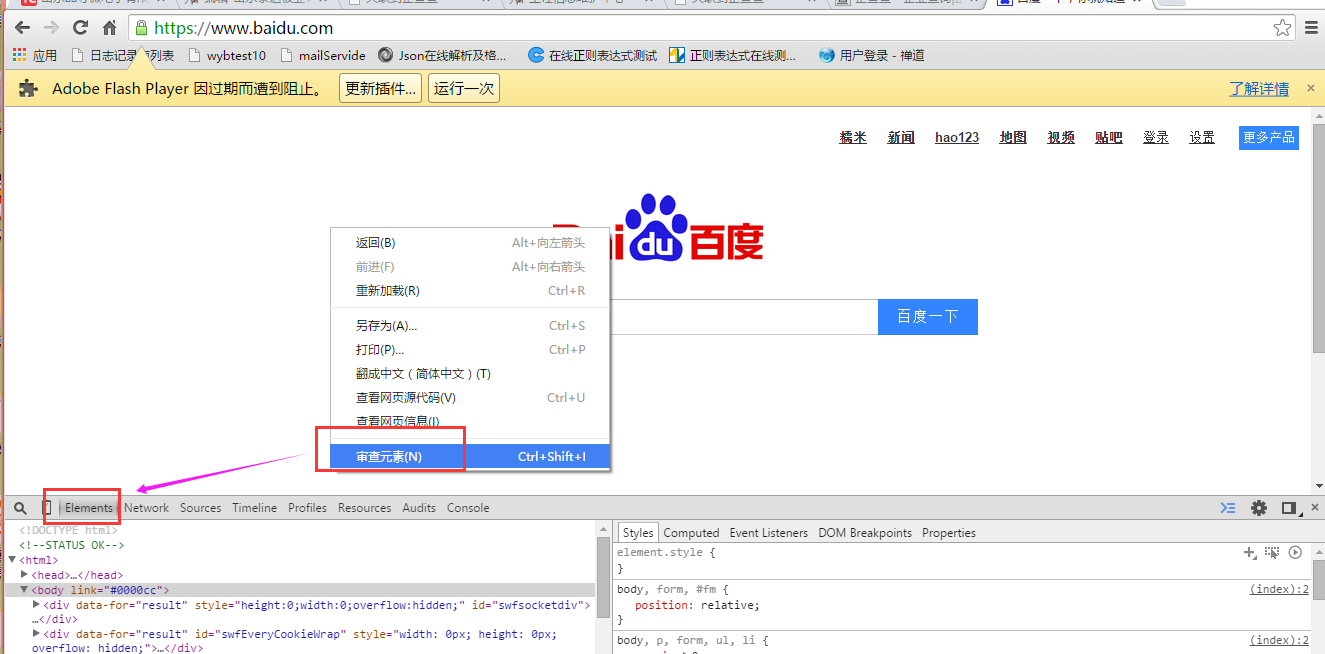Choose 返回(B) in the context menu
This screenshot has height=654, width=1325.
point(470,243)
